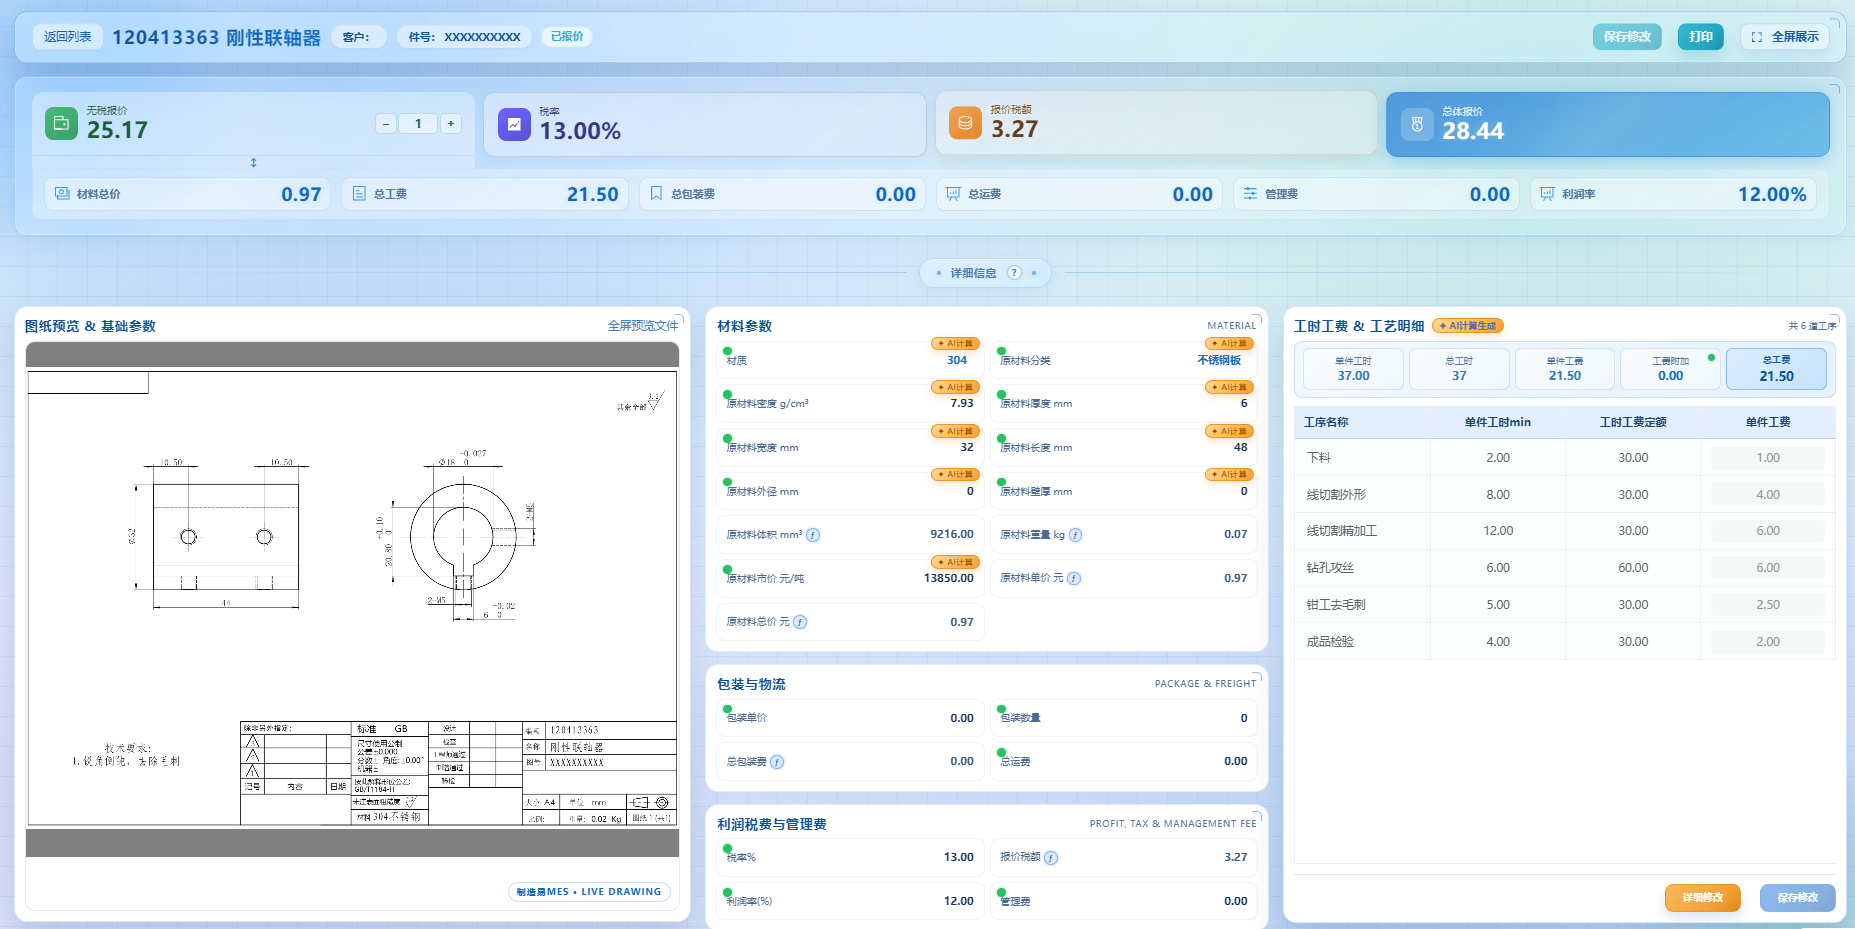Click the 管理费 sliders icon
1855x929 pixels.
[1250, 193]
